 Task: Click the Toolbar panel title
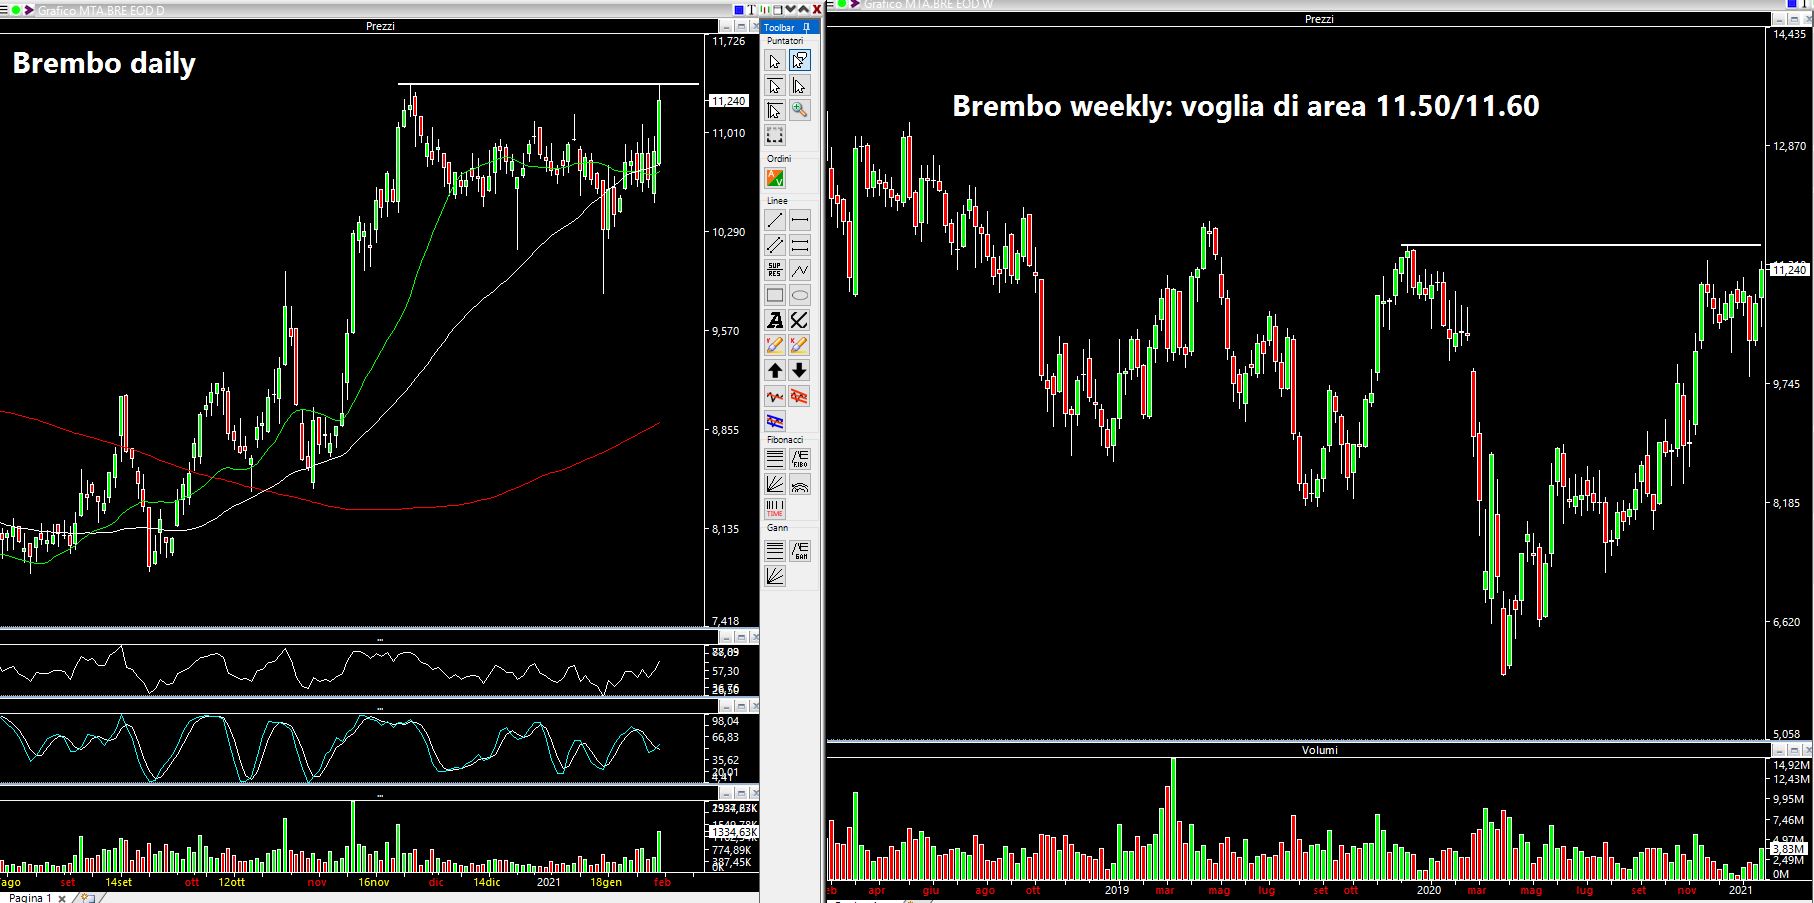779,28
